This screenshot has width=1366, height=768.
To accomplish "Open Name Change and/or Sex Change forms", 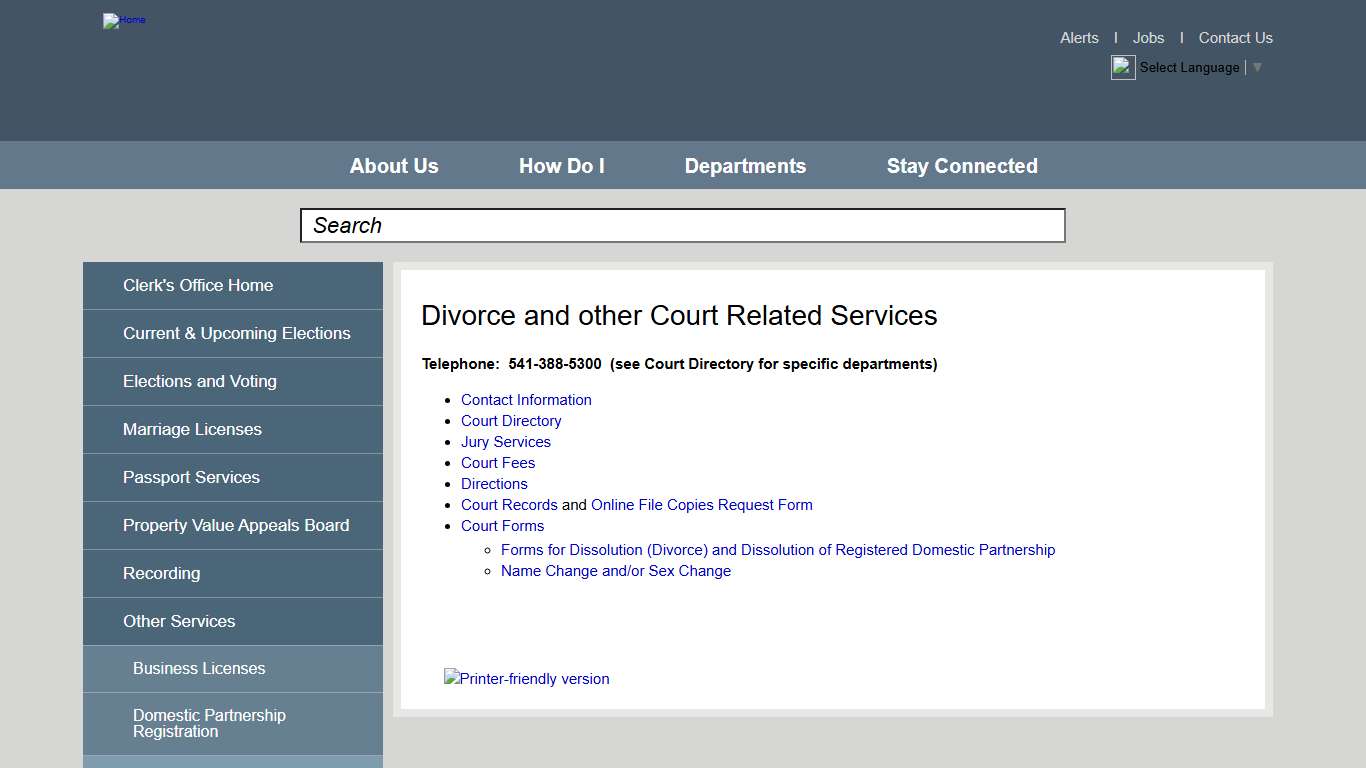I will point(616,570).
